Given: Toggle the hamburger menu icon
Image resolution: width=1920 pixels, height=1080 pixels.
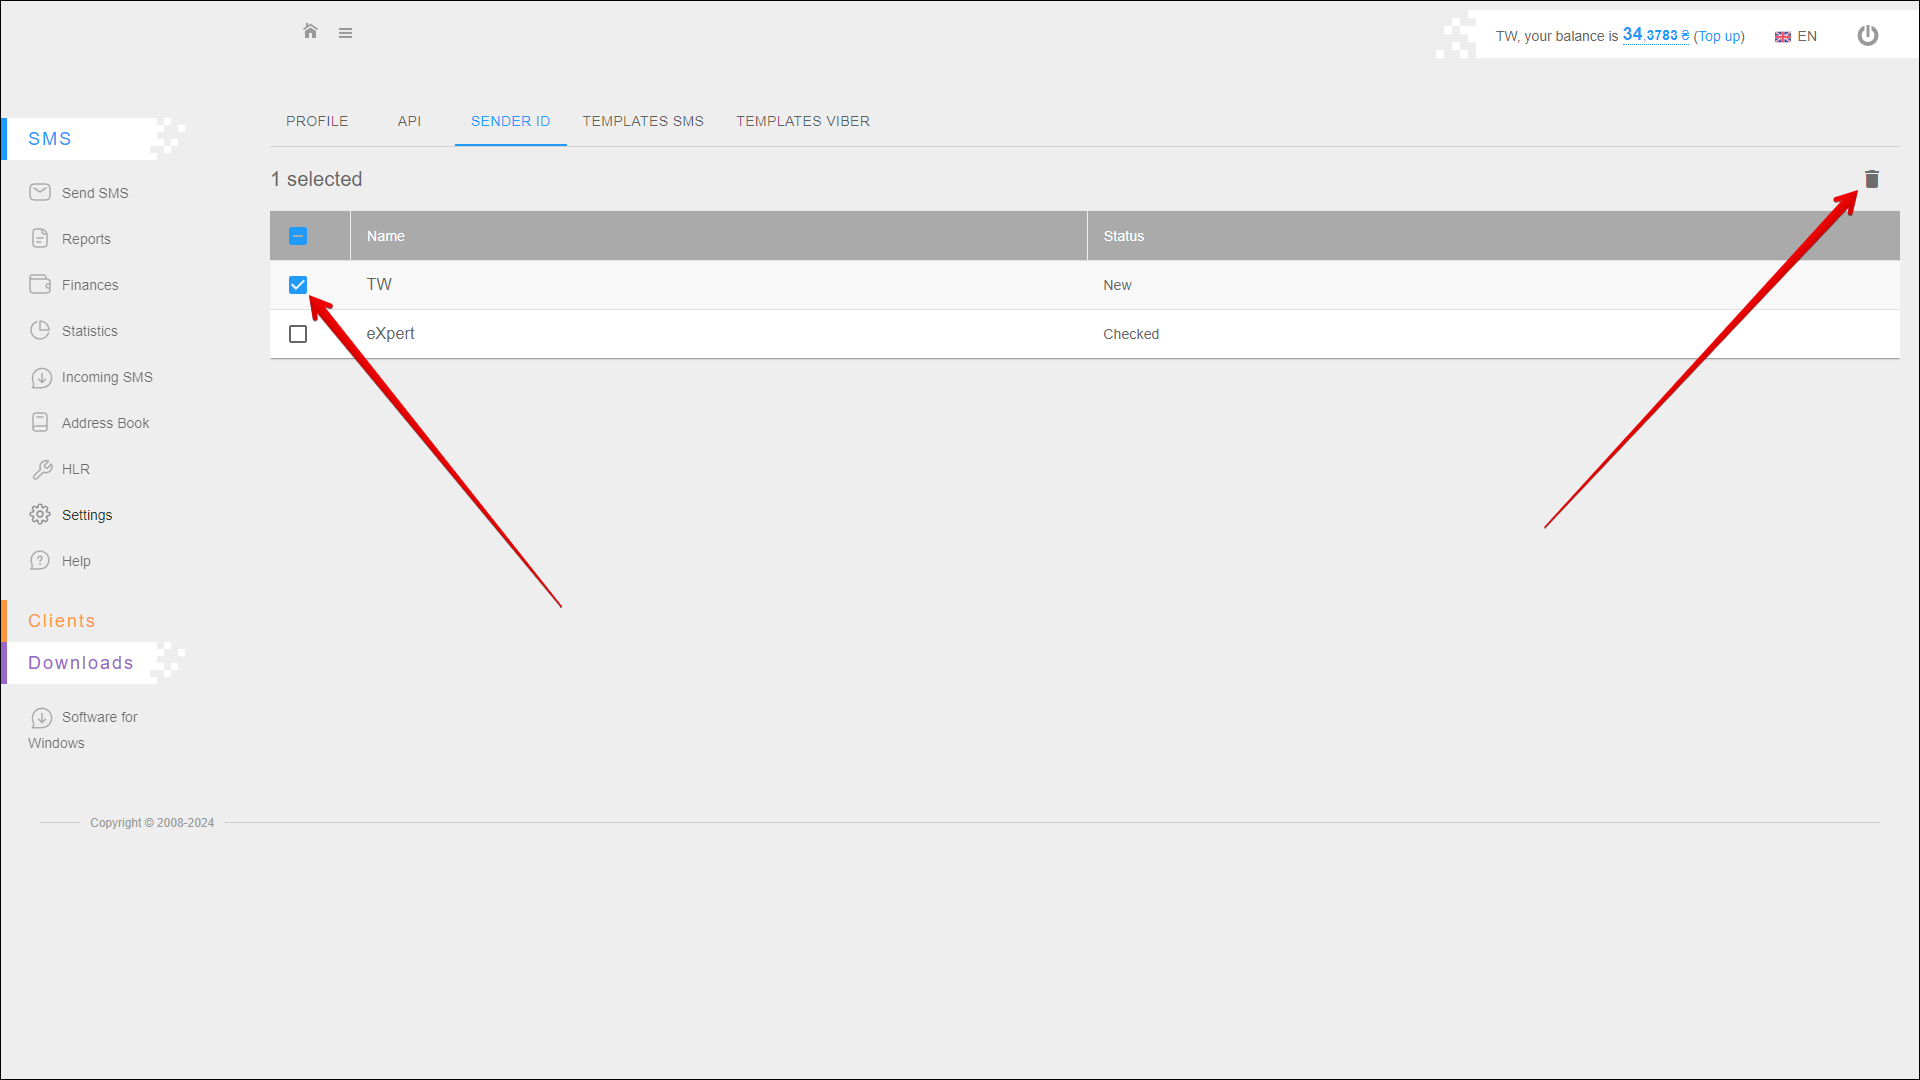Looking at the screenshot, I should (x=345, y=33).
